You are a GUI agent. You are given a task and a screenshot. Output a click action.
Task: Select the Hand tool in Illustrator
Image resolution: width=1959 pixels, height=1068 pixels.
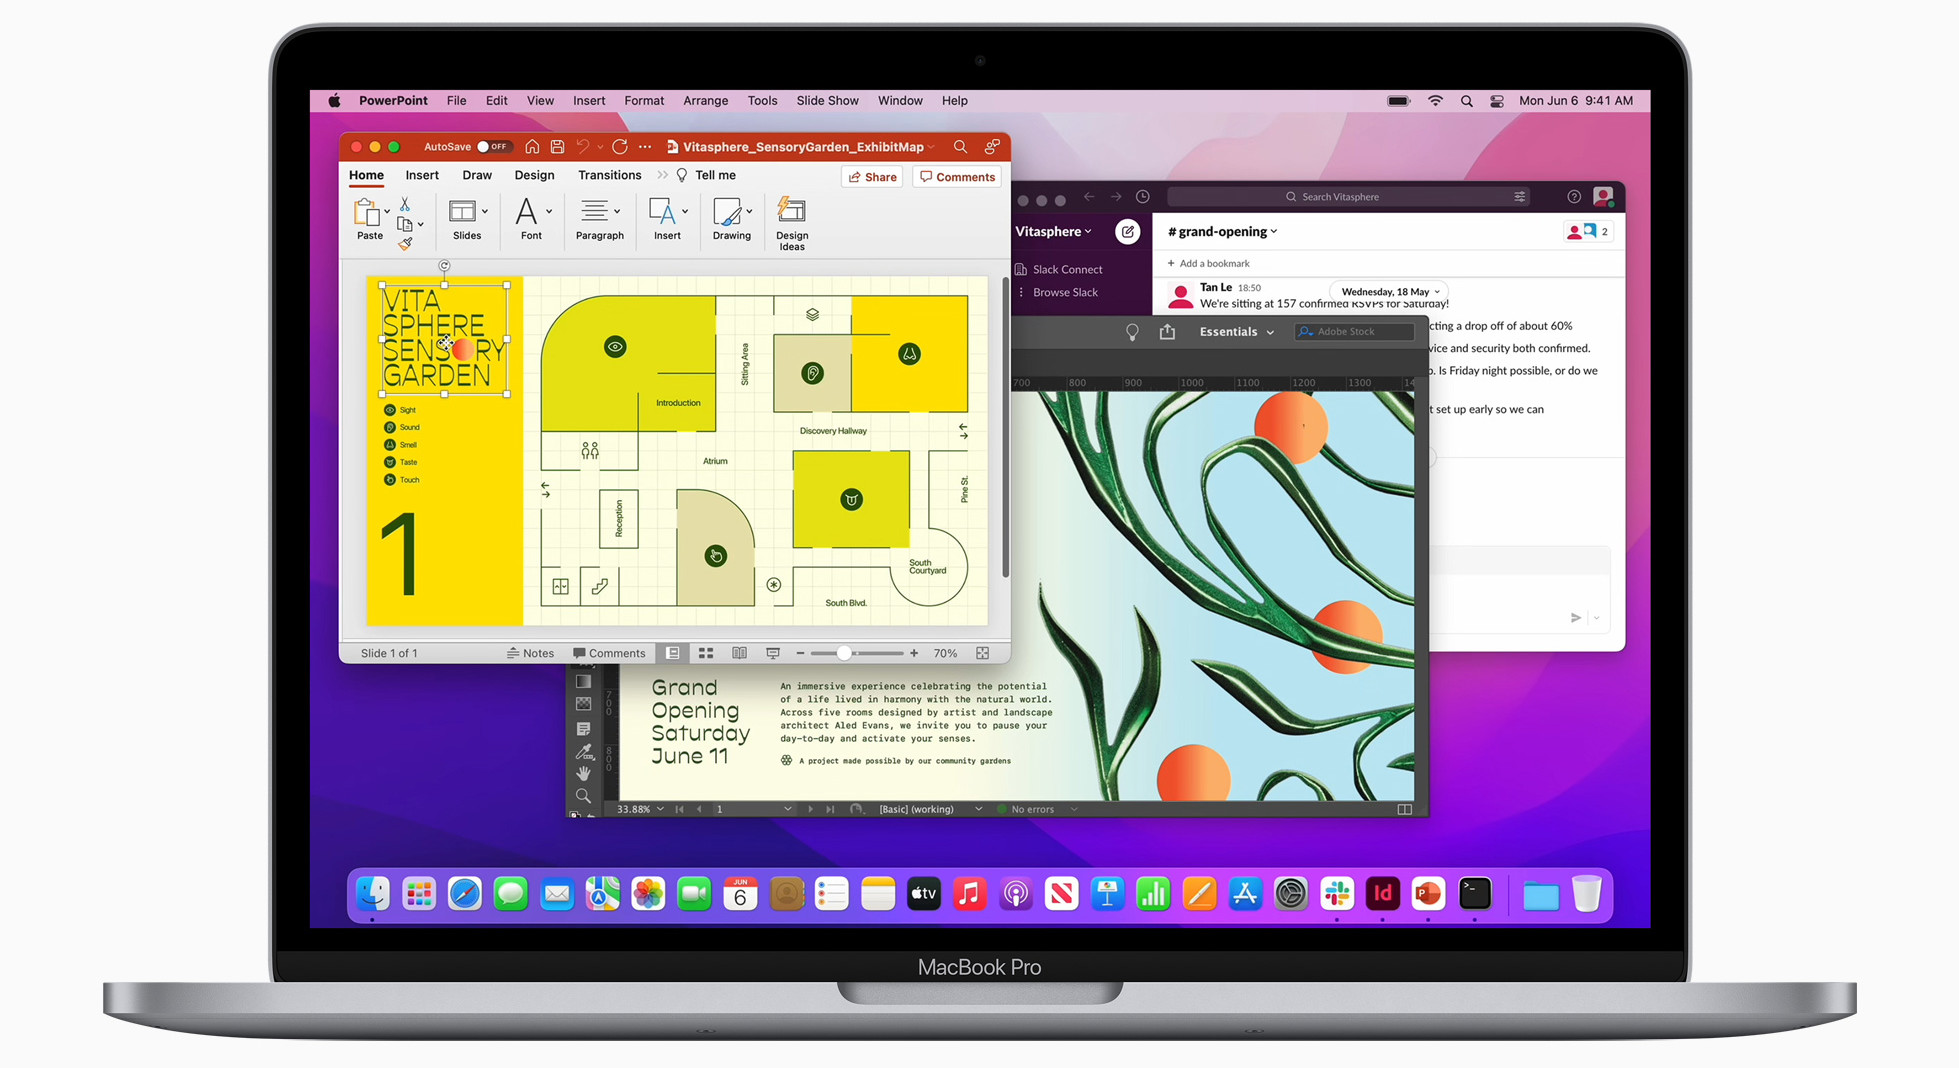coord(584,774)
